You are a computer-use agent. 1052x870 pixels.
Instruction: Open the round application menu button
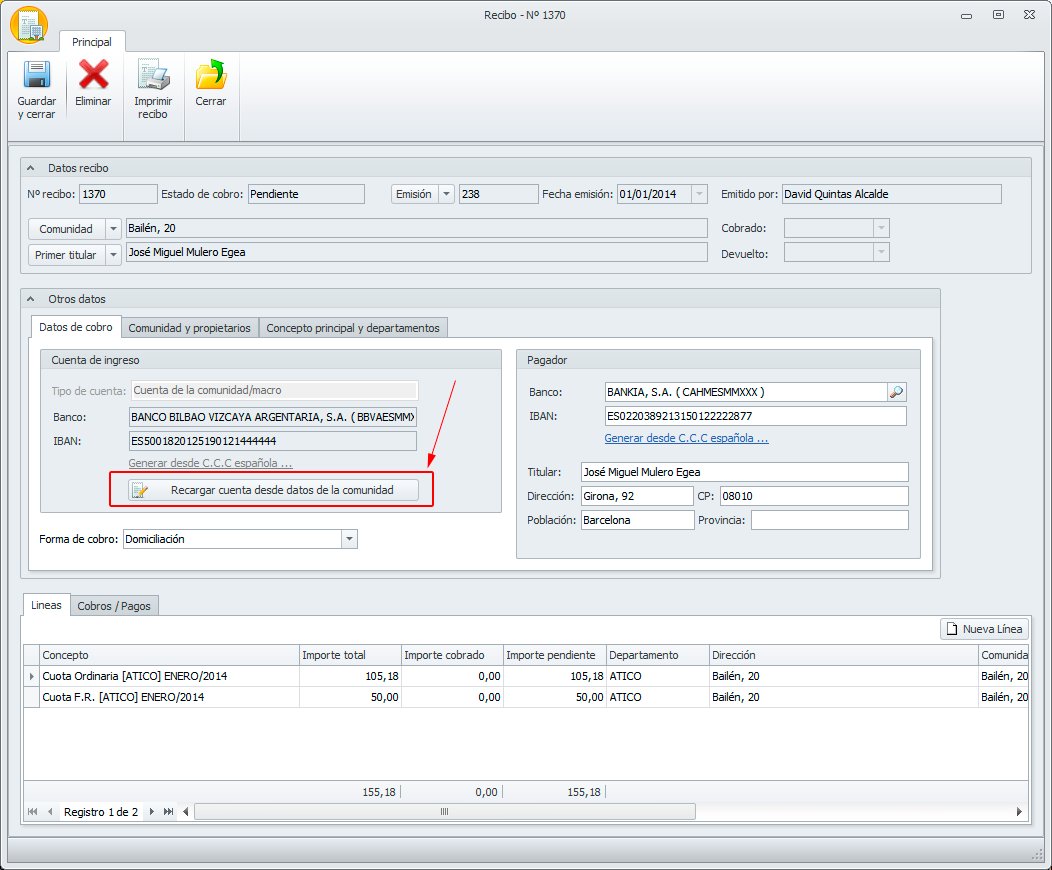click(x=29, y=25)
